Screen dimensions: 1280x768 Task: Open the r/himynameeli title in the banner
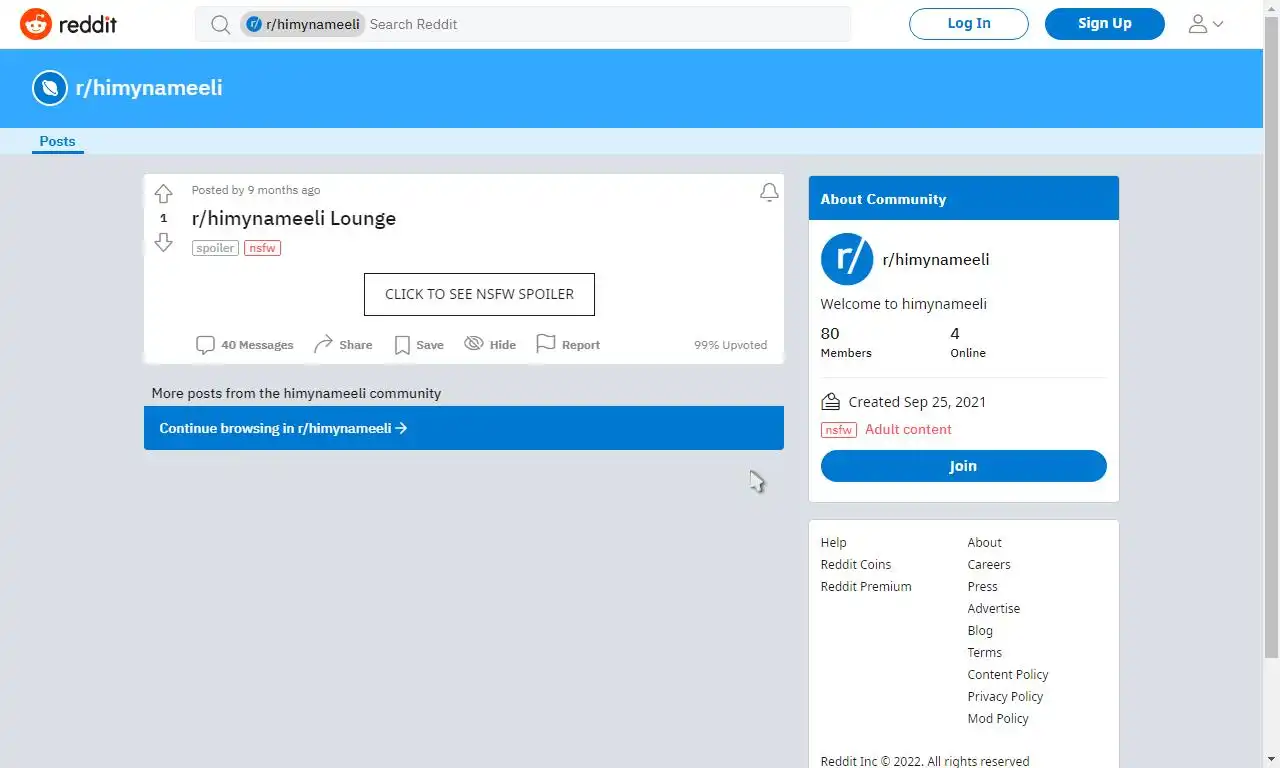(x=149, y=88)
